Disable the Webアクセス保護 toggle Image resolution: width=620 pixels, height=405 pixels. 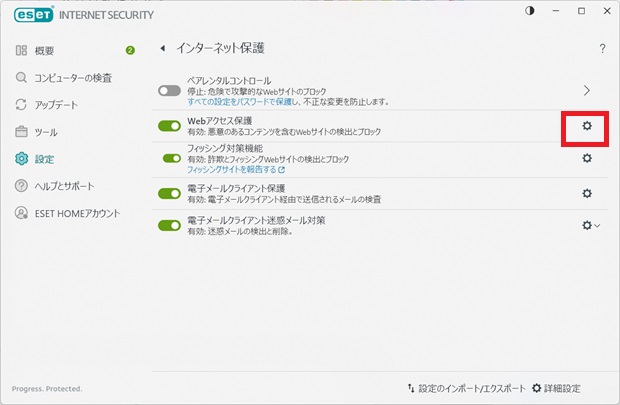point(169,126)
